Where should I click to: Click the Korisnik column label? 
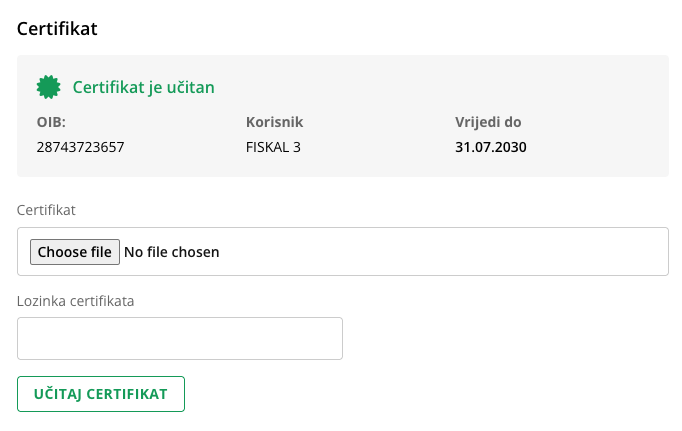click(x=274, y=123)
